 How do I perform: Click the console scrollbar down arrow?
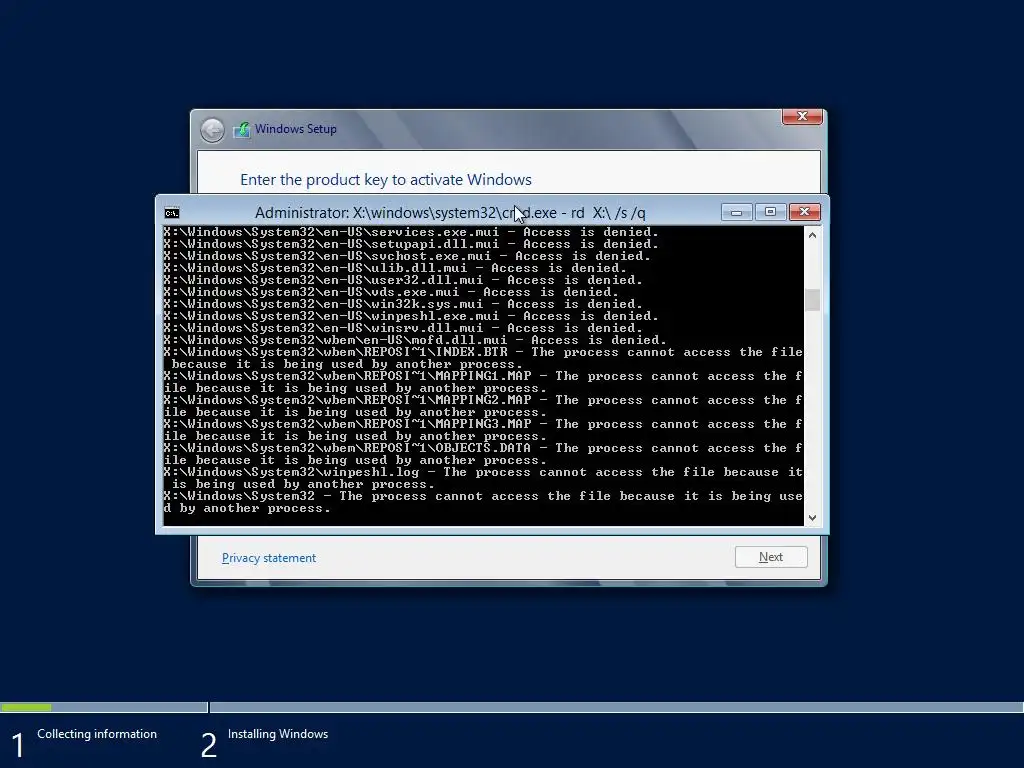[x=812, y=518]
